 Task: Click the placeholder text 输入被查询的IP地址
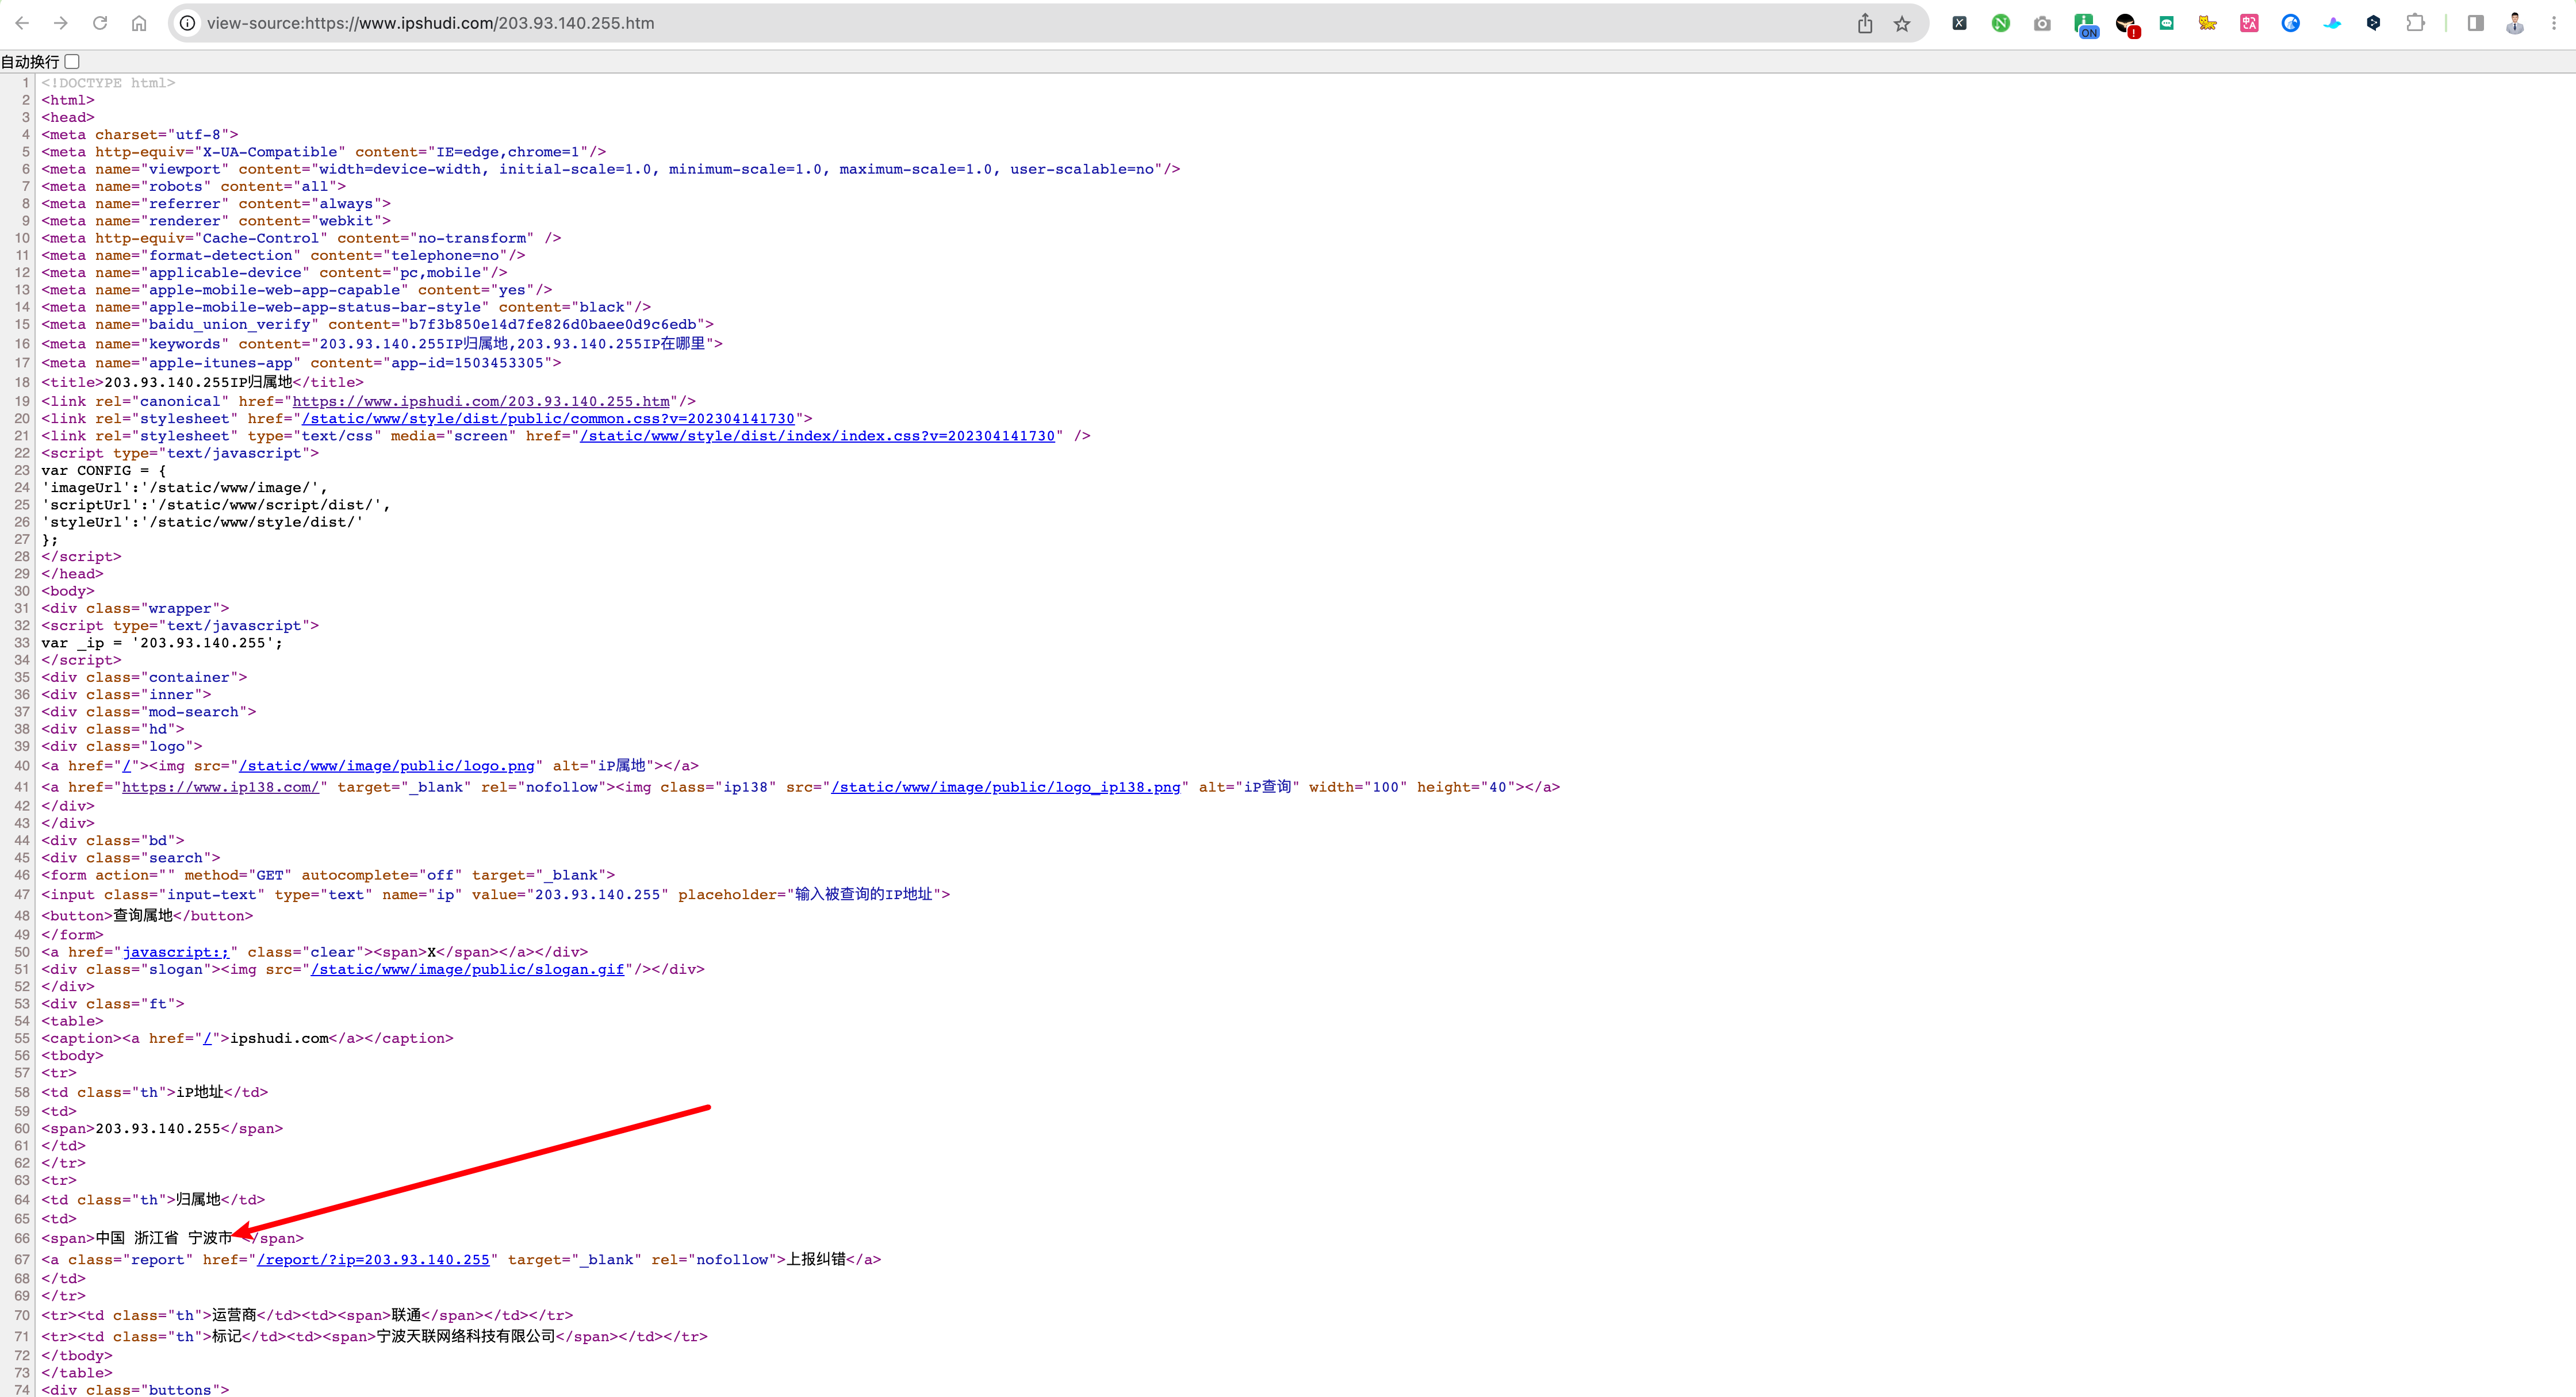863,894
